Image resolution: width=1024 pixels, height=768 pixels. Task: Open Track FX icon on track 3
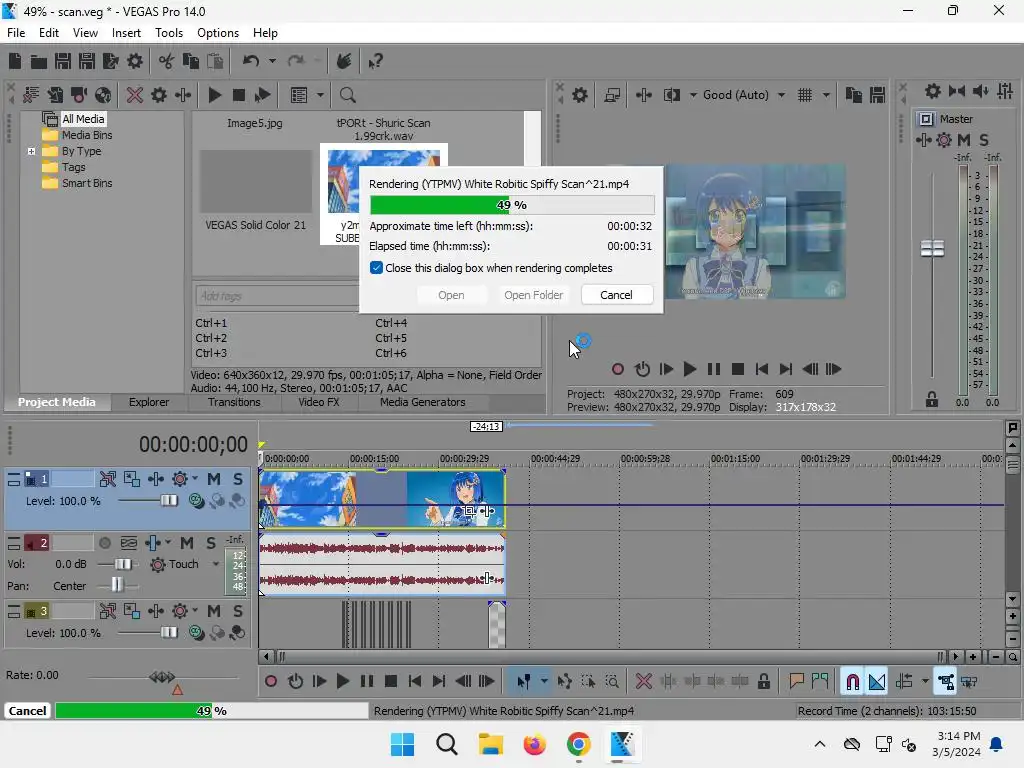(155, 611)
